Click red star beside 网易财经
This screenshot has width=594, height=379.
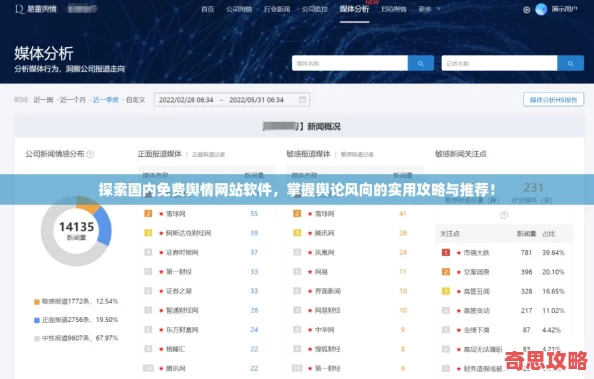(310, 310)
